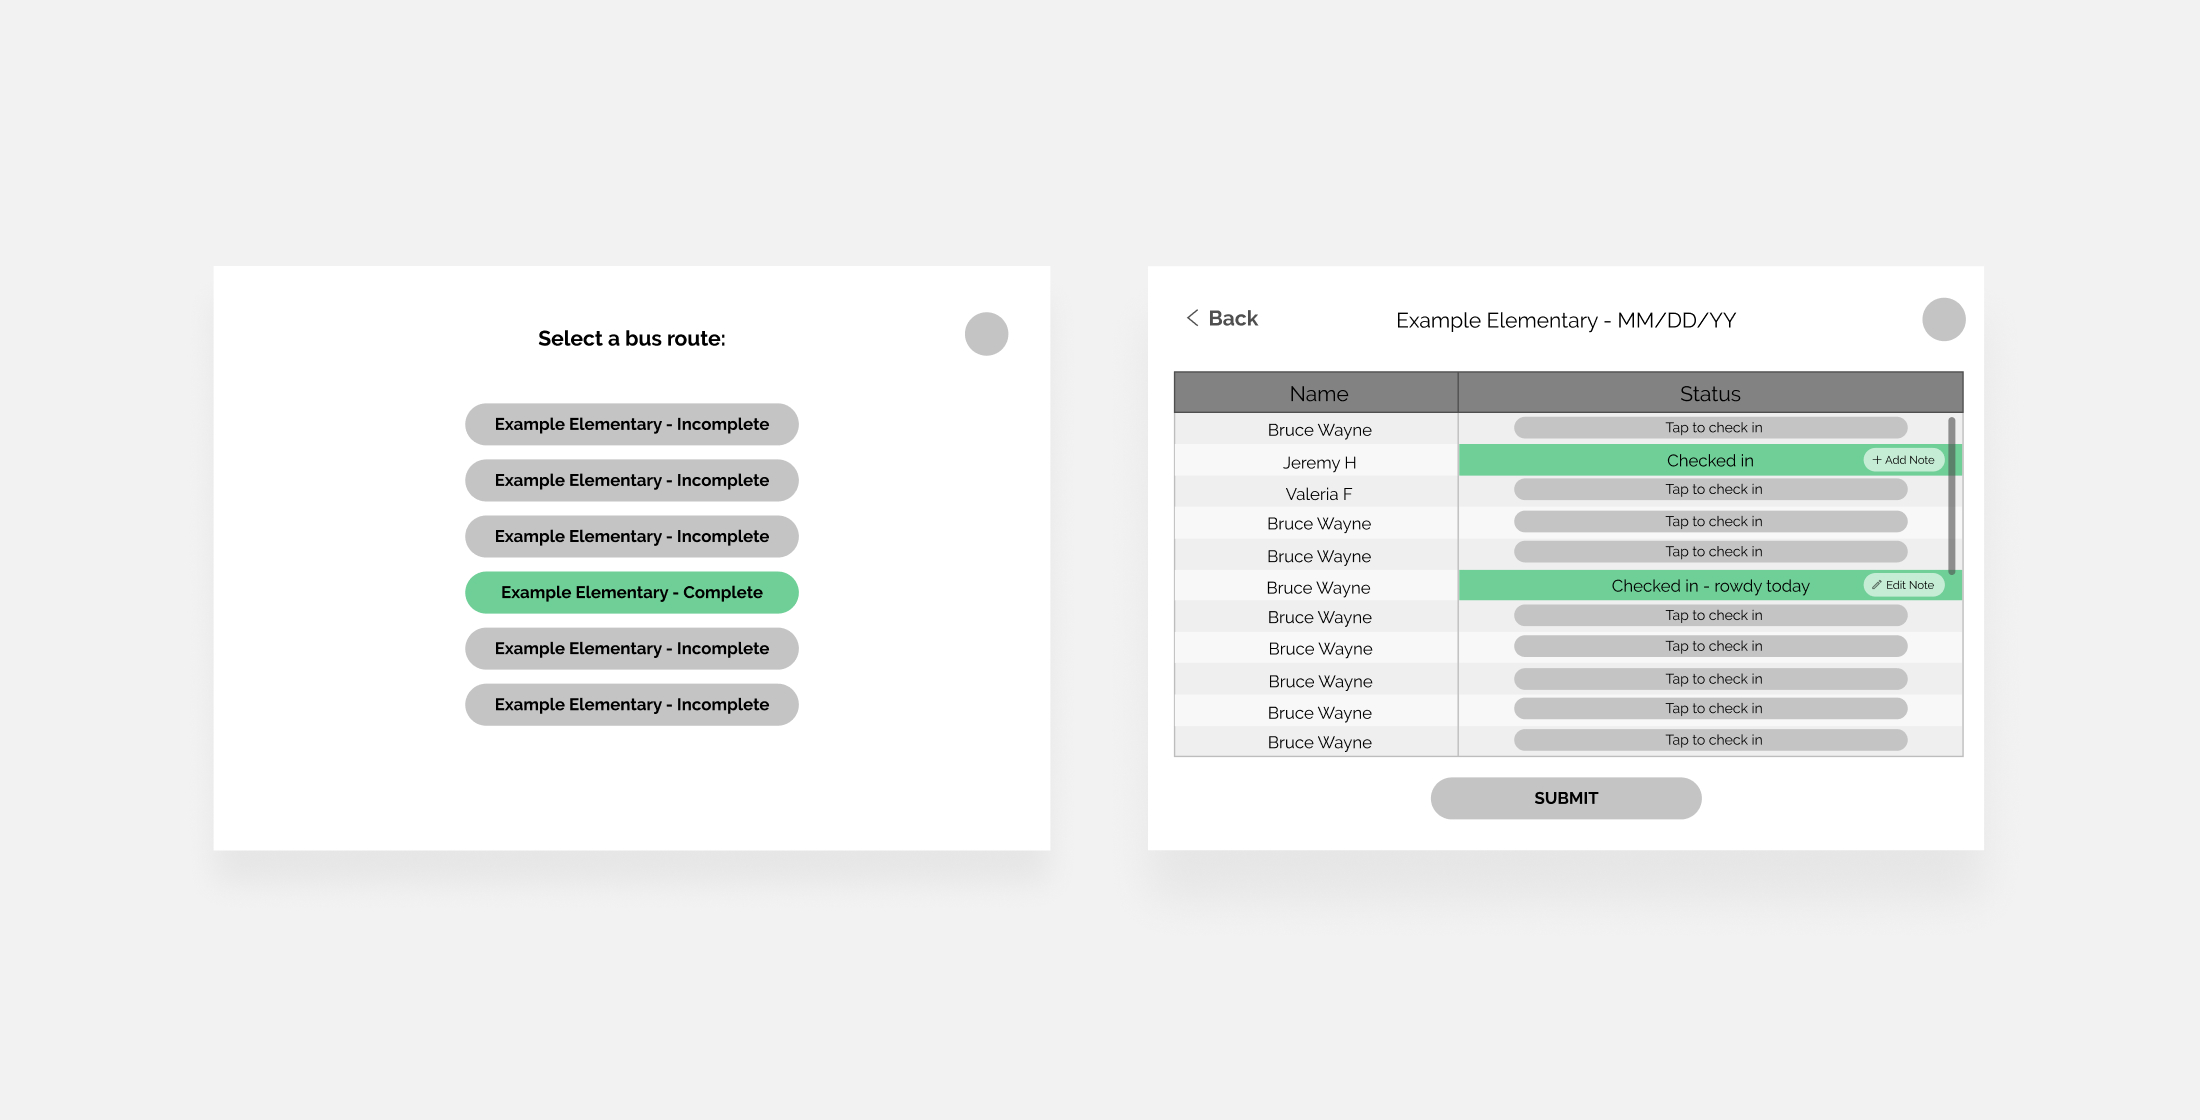Image resolution: width=2200 pixels, height=1120 pixels.
Task: Click the Back text link
Action: pyautogui.click(x=1233, y=318)
